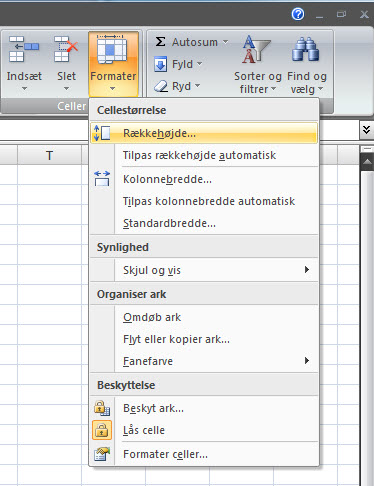This screenshot has height=486, width=374.
Task: Choose Flyt eller kopier ark...
Action: (204, 339)
